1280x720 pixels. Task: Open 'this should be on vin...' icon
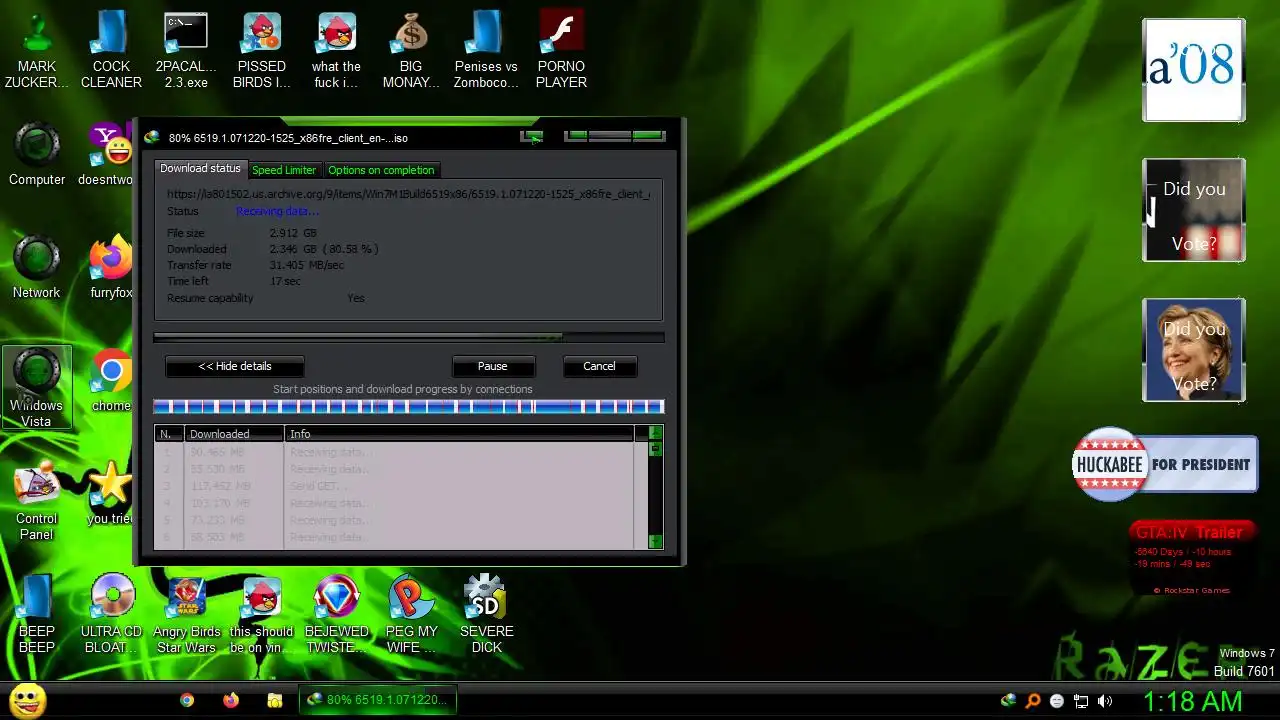[262, 614]
